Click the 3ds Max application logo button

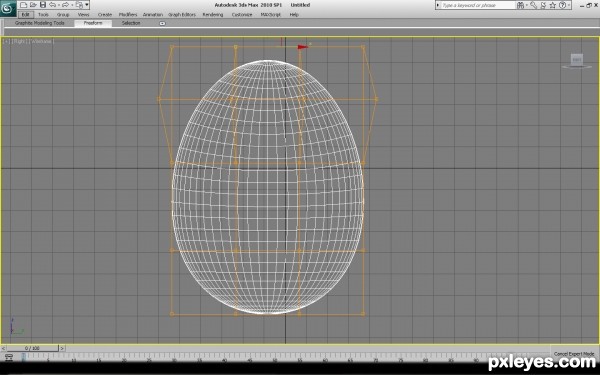click(x=7, y=8)
